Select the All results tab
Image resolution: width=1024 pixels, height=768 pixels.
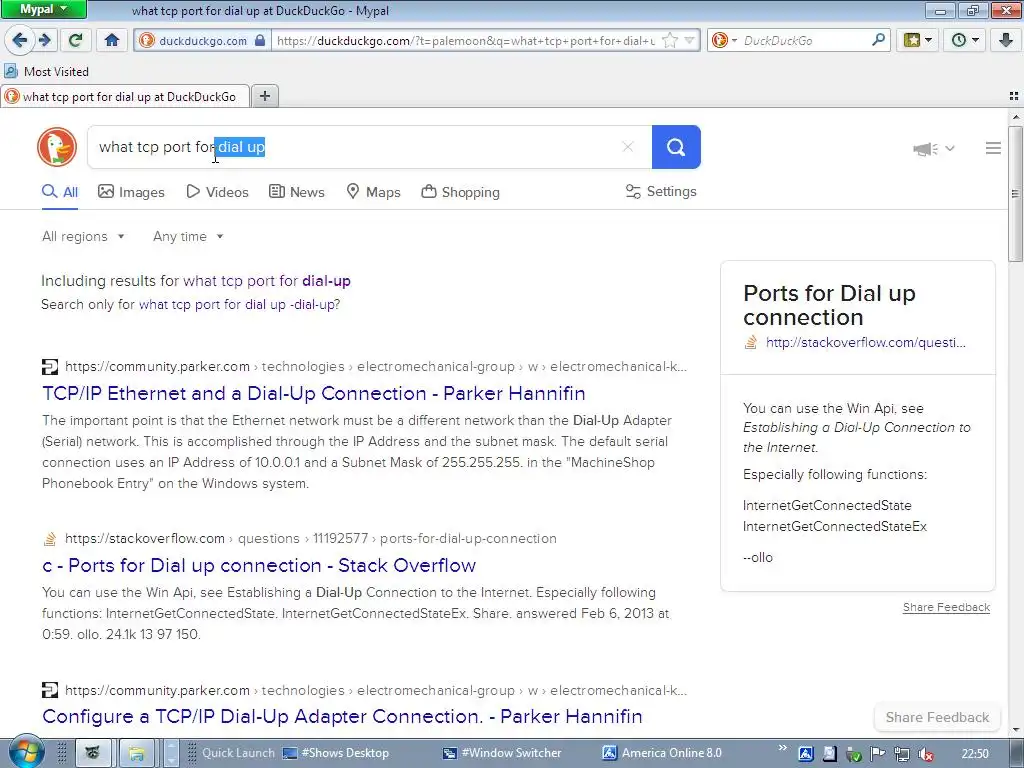tap(60, 192)
